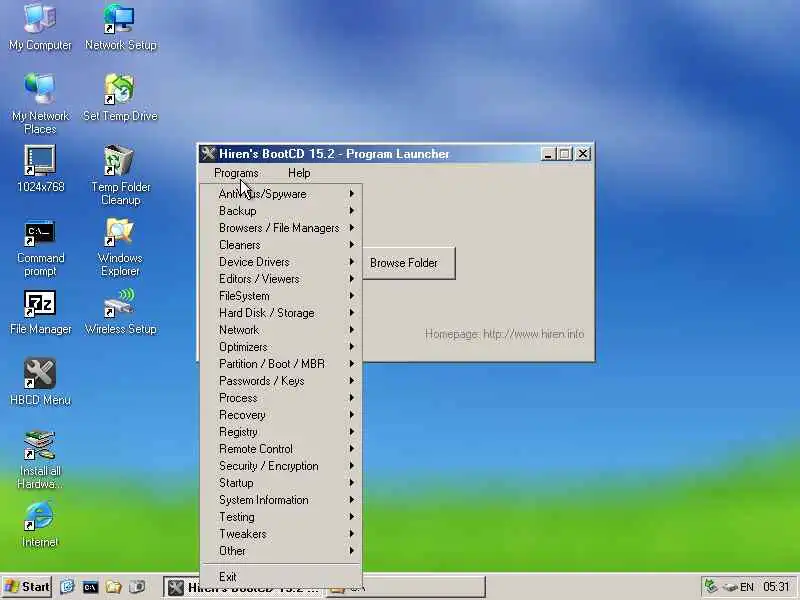
Task: Open the Startup submenu
Action: (x=281, y=483)
